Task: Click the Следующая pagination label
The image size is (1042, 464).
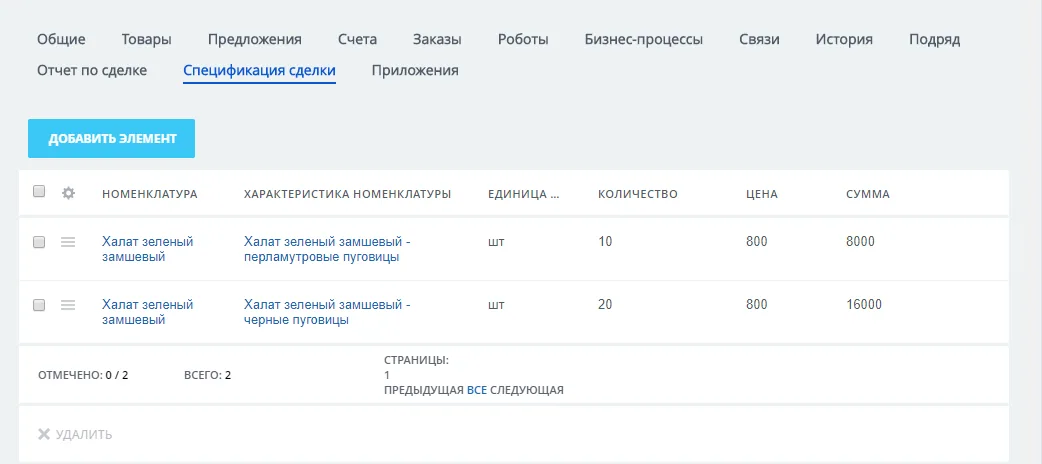Action: coord(527,390)
